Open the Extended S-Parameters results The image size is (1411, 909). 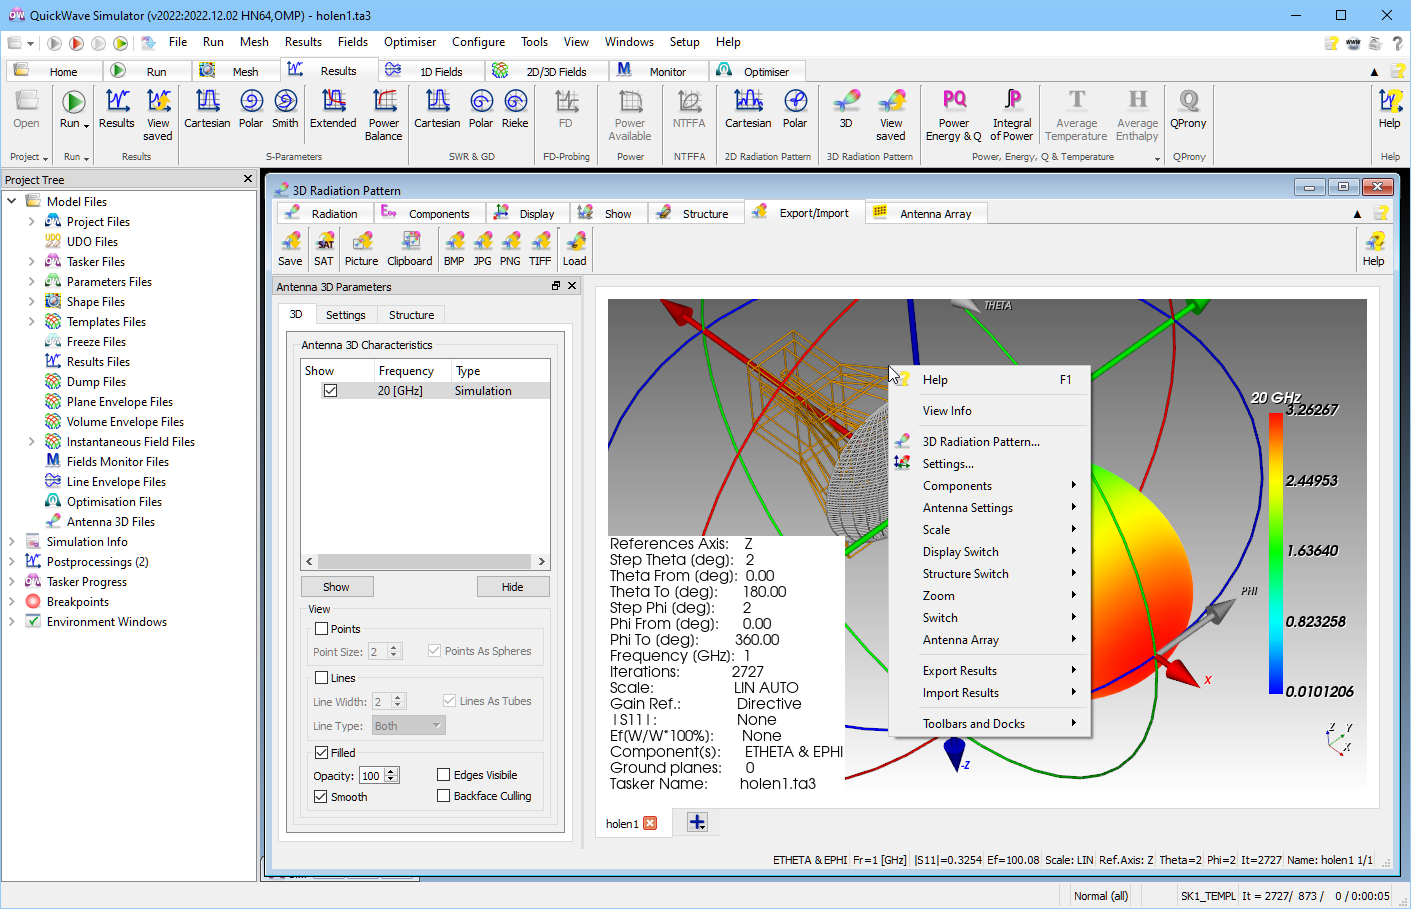point(333,110)
